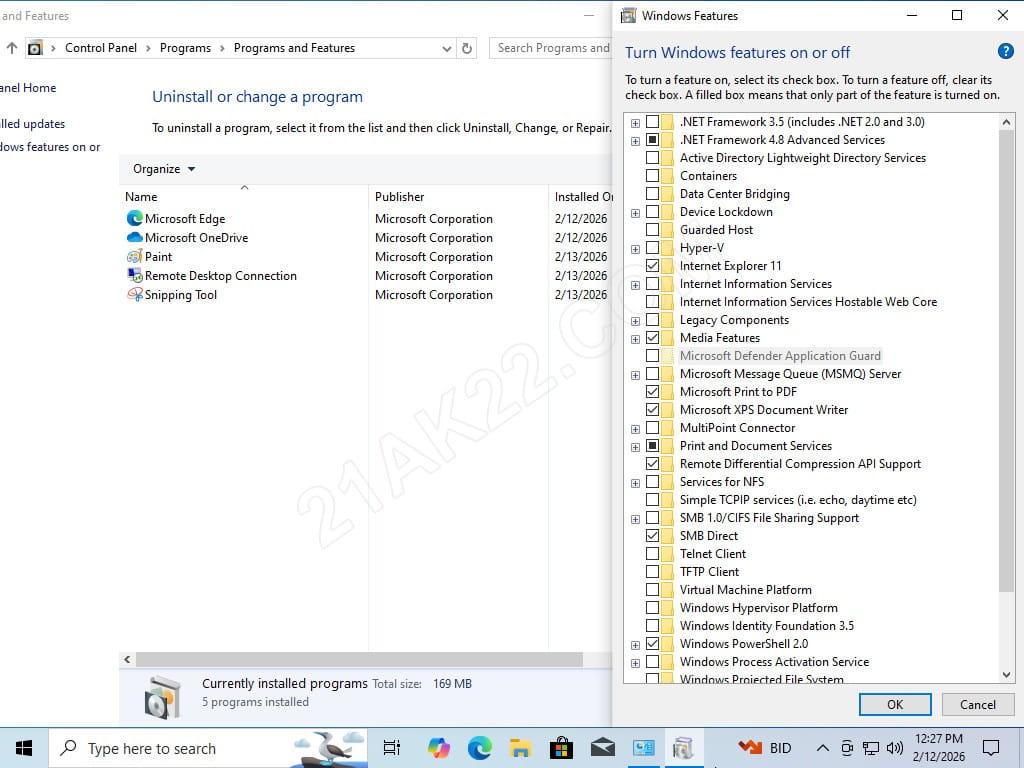Check the Virtual Machine Platform checkbox
This screenshot has width=1024, height=768.
tap(652, 590)
